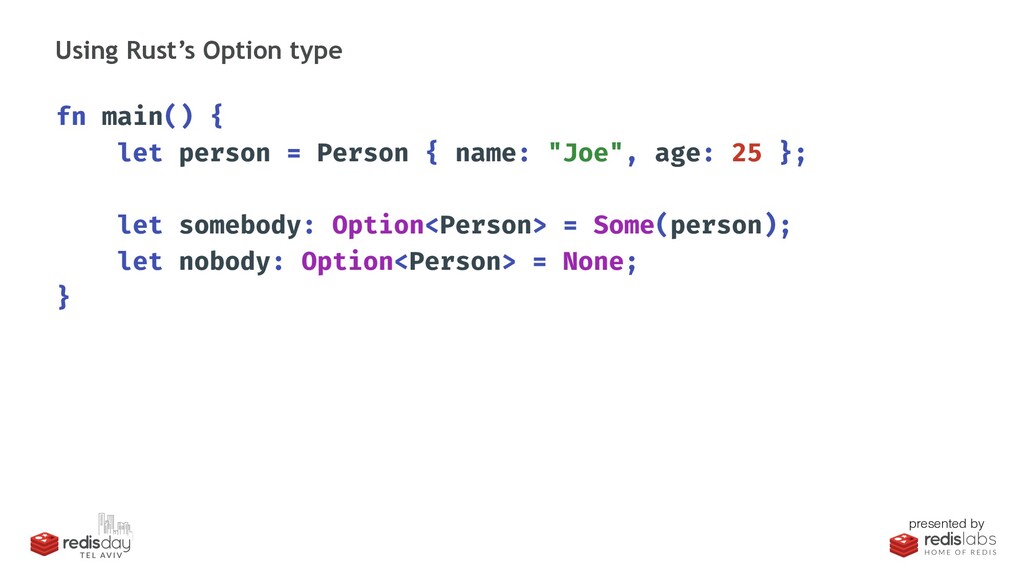Click the red Redis cube logo bottom-left
This screenshot has width=1024, height=576.
[x=44, y=544]
